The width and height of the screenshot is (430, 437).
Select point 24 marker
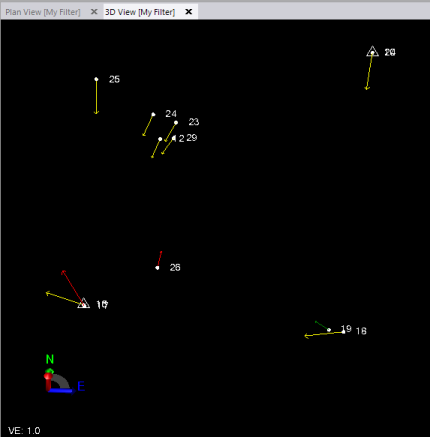[x=153, y=114]
